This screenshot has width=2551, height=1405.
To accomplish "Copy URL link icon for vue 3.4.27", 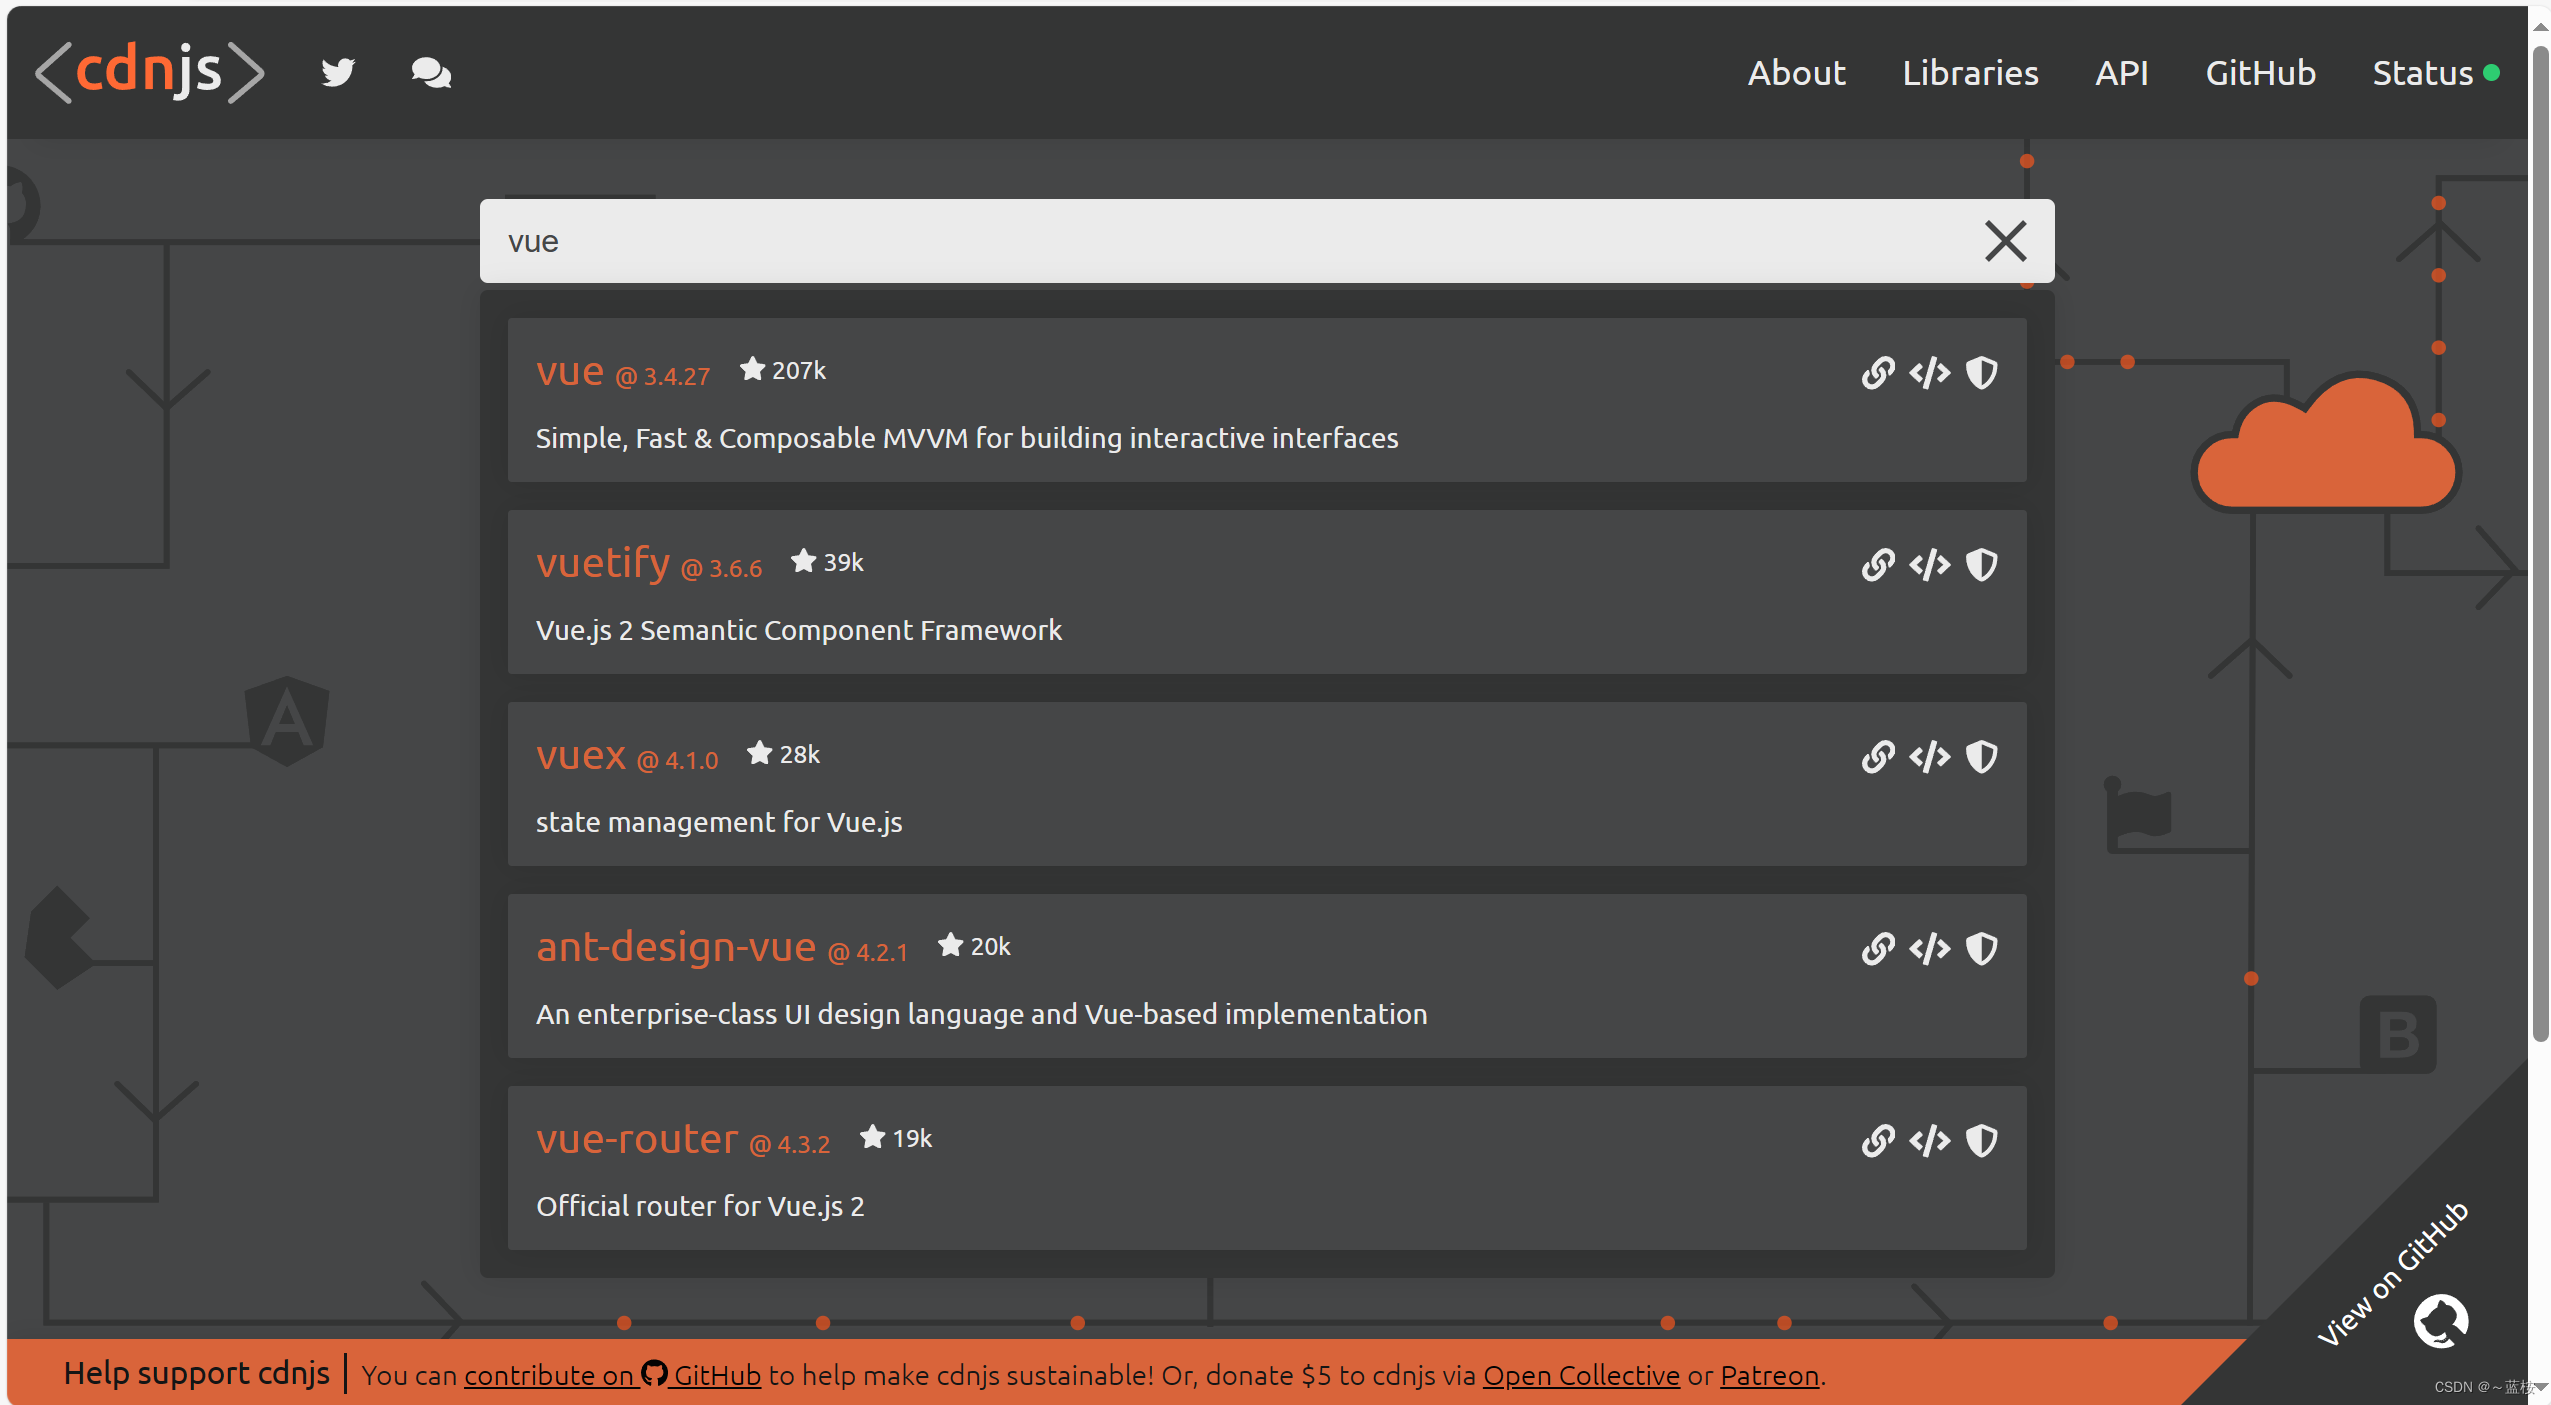I will [1878, 372].
